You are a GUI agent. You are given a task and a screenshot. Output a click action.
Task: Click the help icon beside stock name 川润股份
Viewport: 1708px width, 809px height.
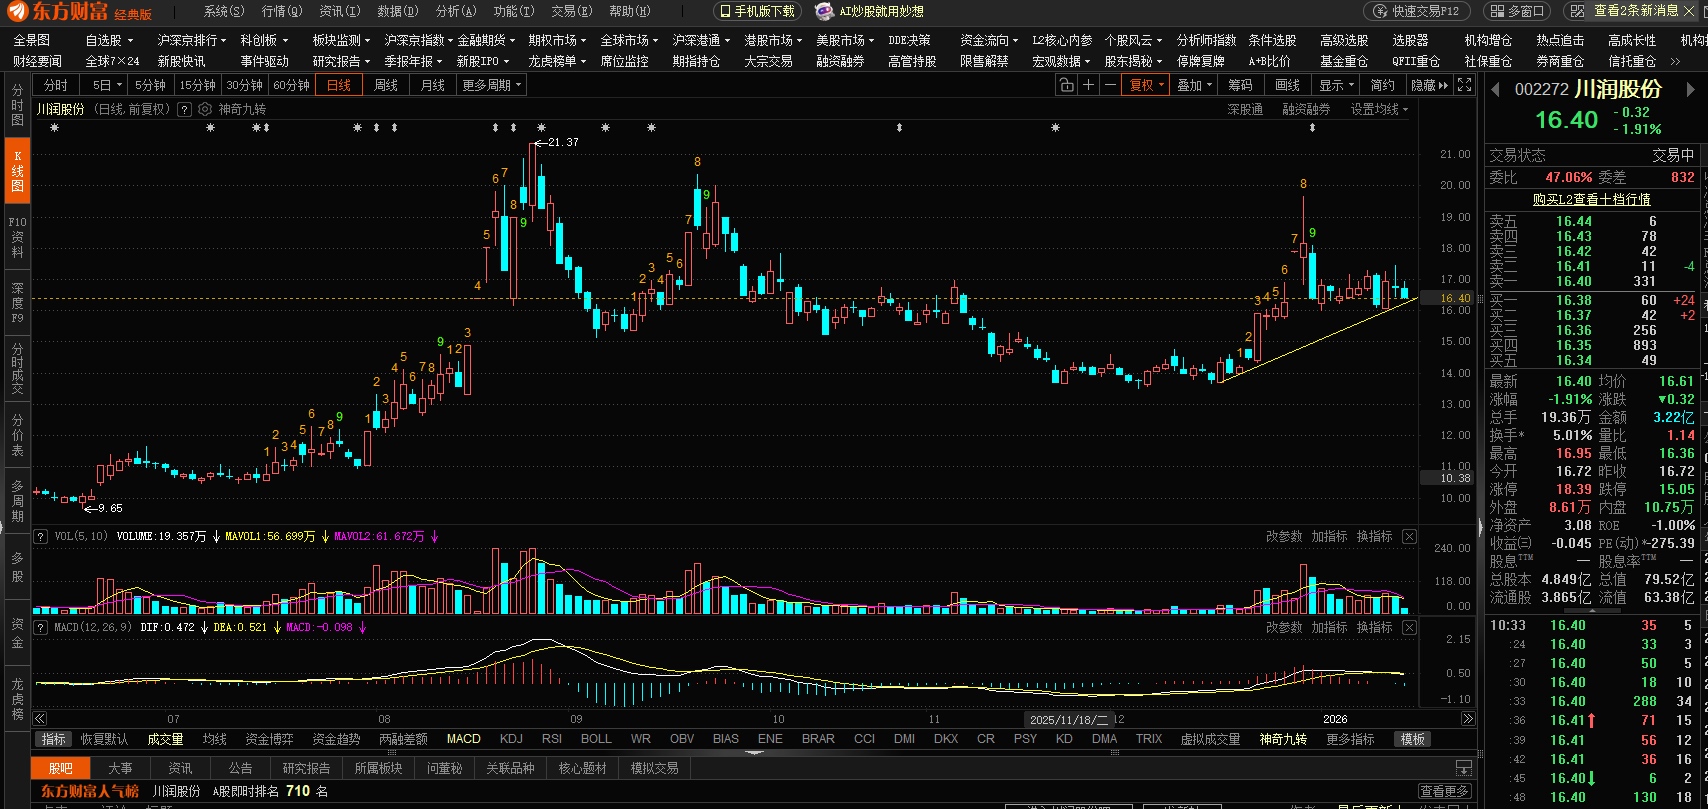point(184,109)
